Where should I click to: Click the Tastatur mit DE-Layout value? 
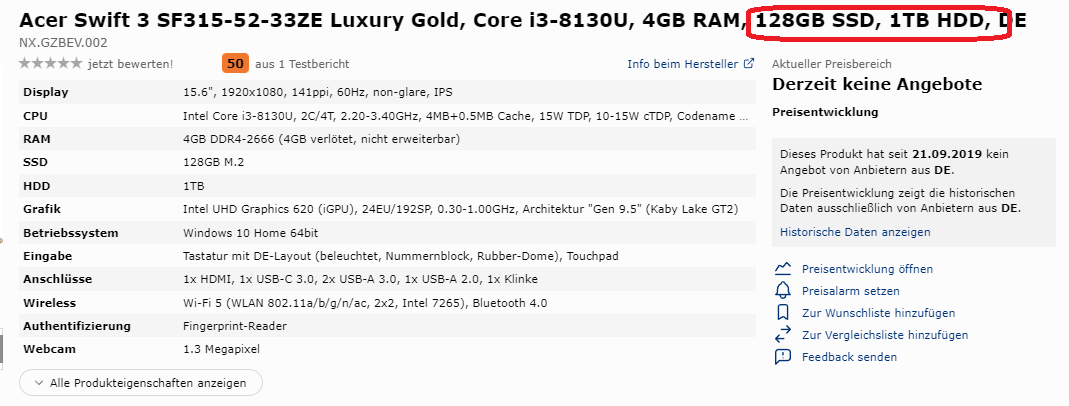(x=401, y=256)
